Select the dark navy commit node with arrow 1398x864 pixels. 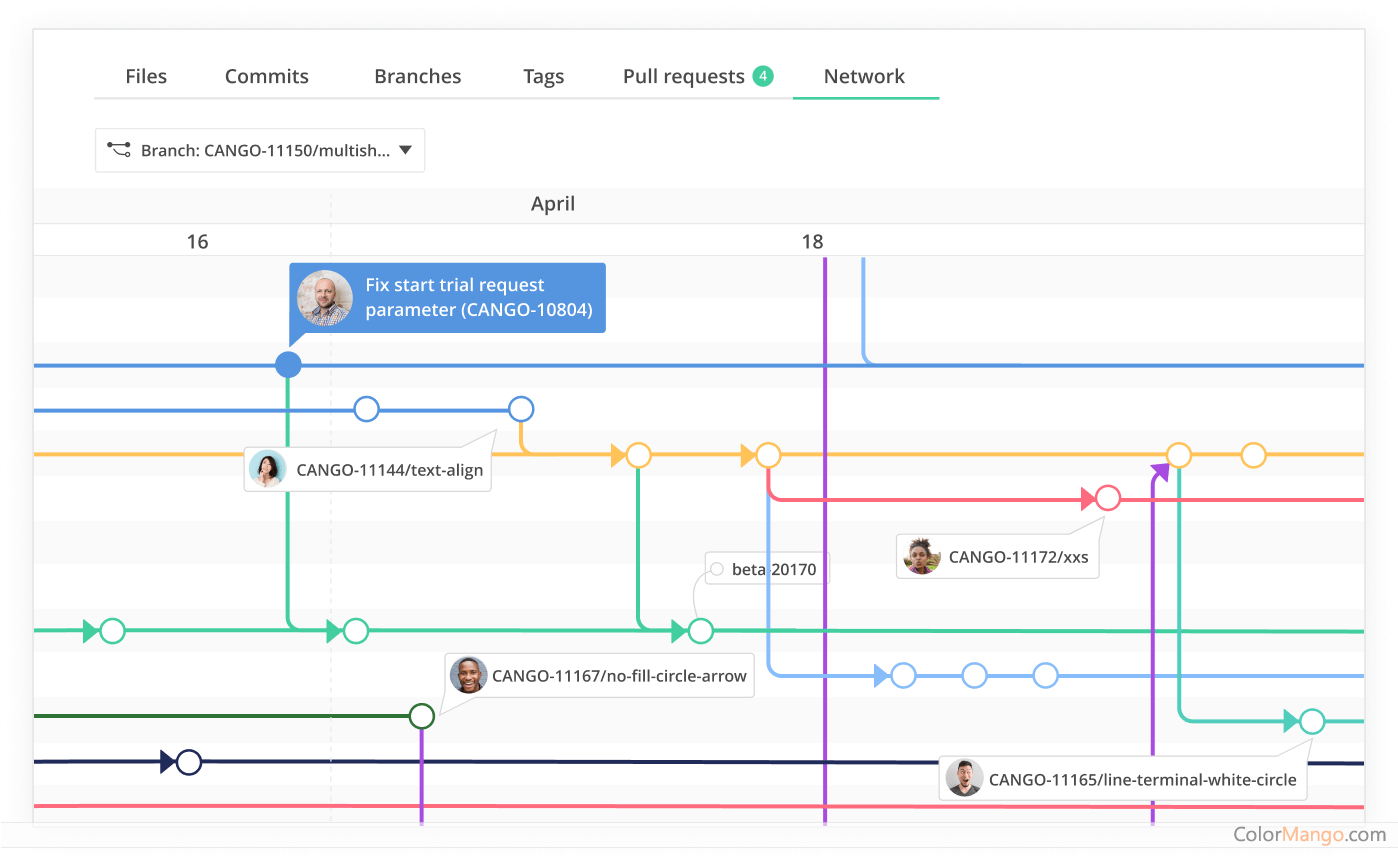[x=188, y=762]
